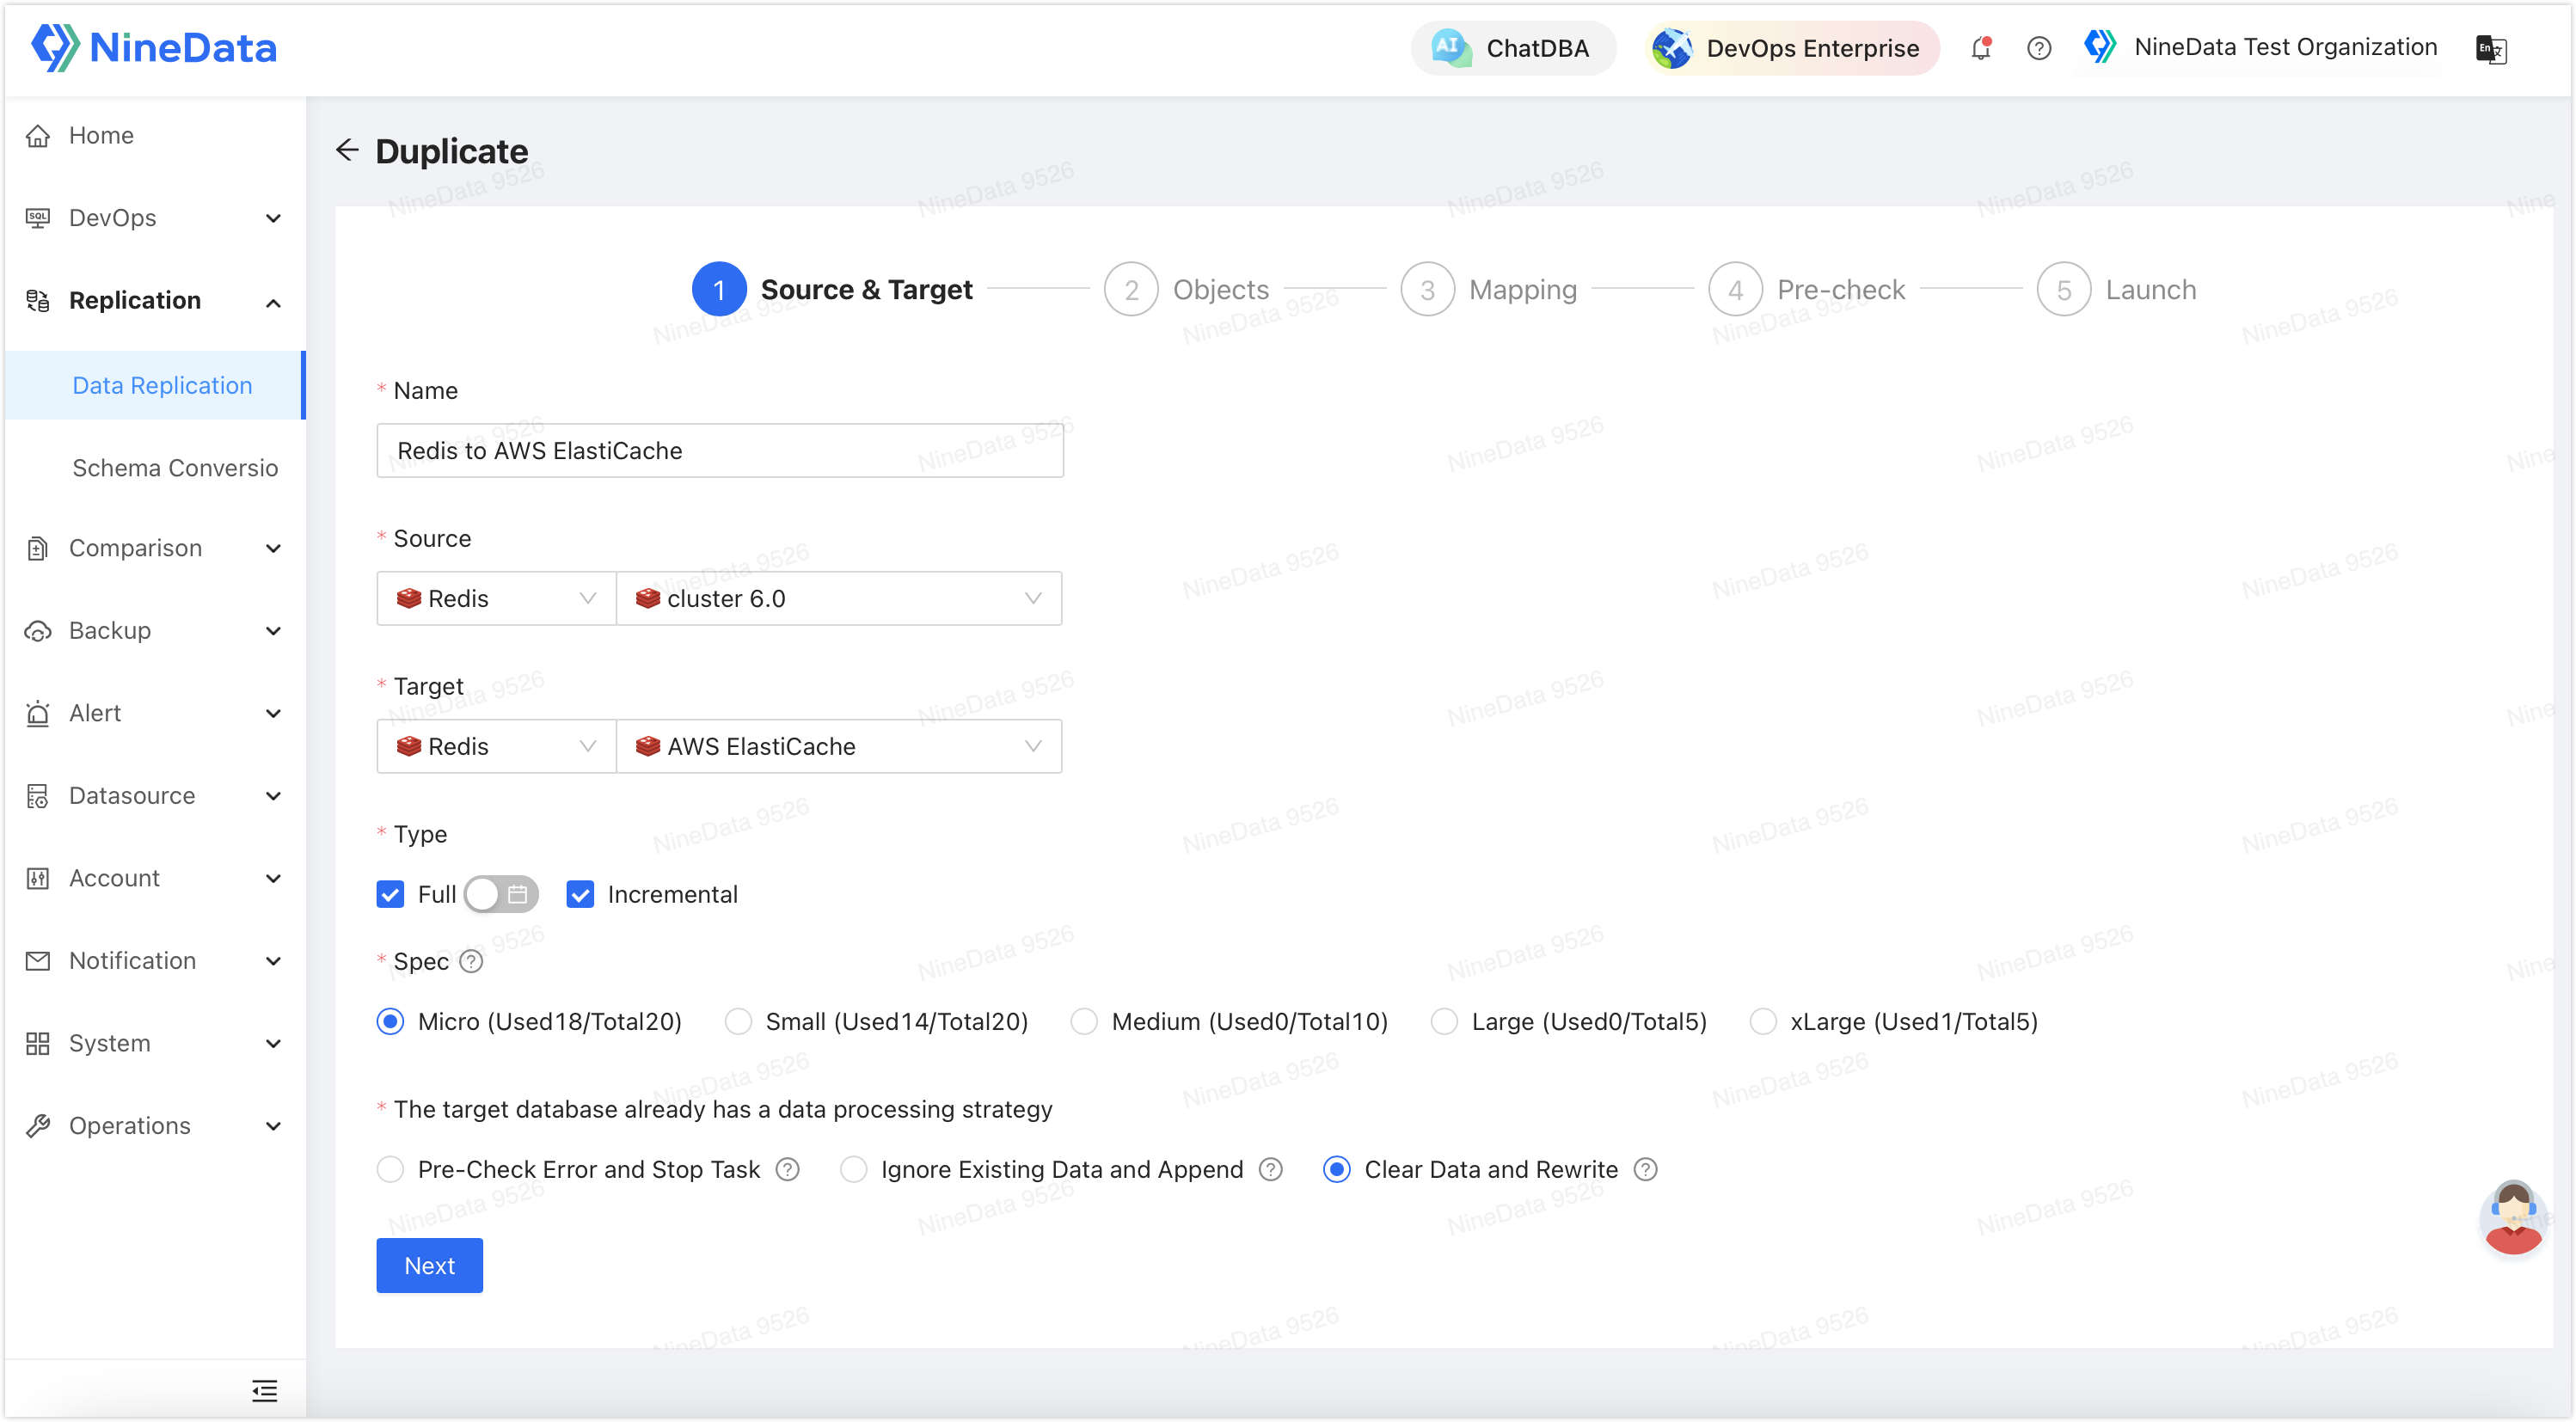
Task: Expand the System menu chevron
Action: [x=273, y=1043]
